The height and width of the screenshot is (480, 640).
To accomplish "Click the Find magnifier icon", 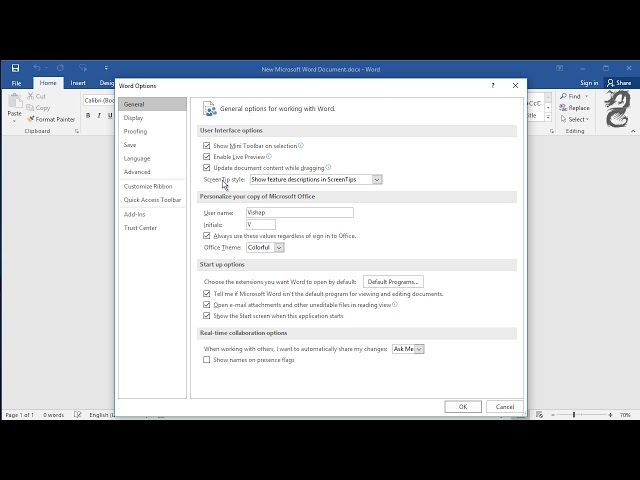I will (564, 96).
